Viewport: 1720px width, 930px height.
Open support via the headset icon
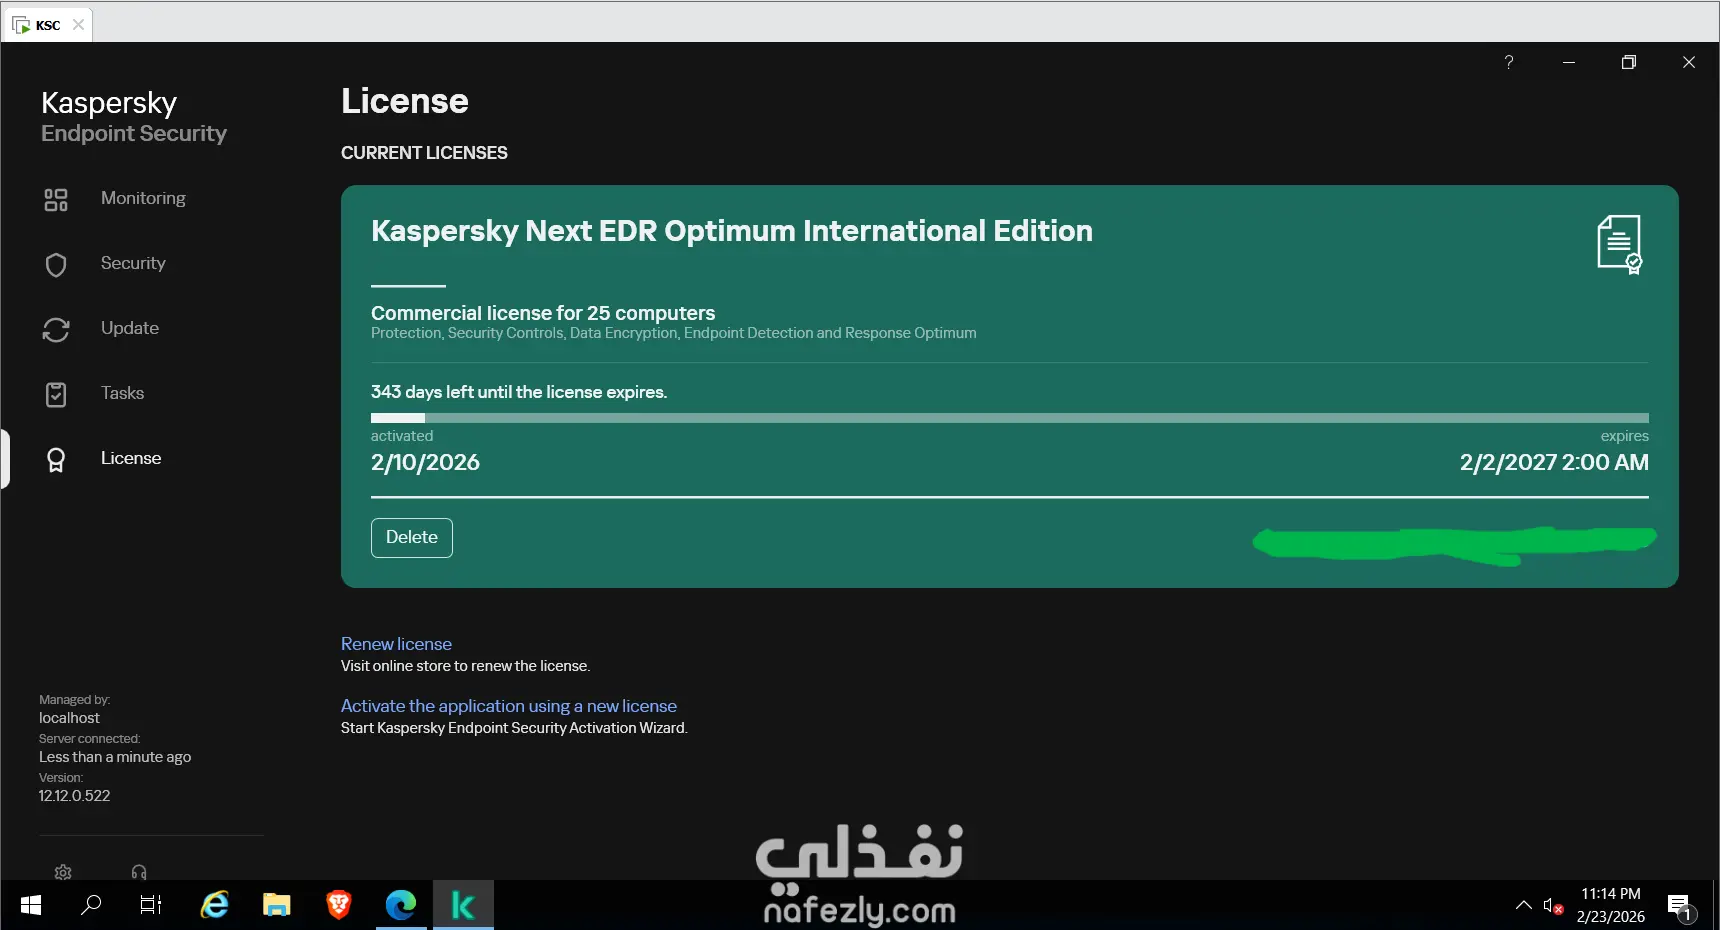click(x=139, y=872)
